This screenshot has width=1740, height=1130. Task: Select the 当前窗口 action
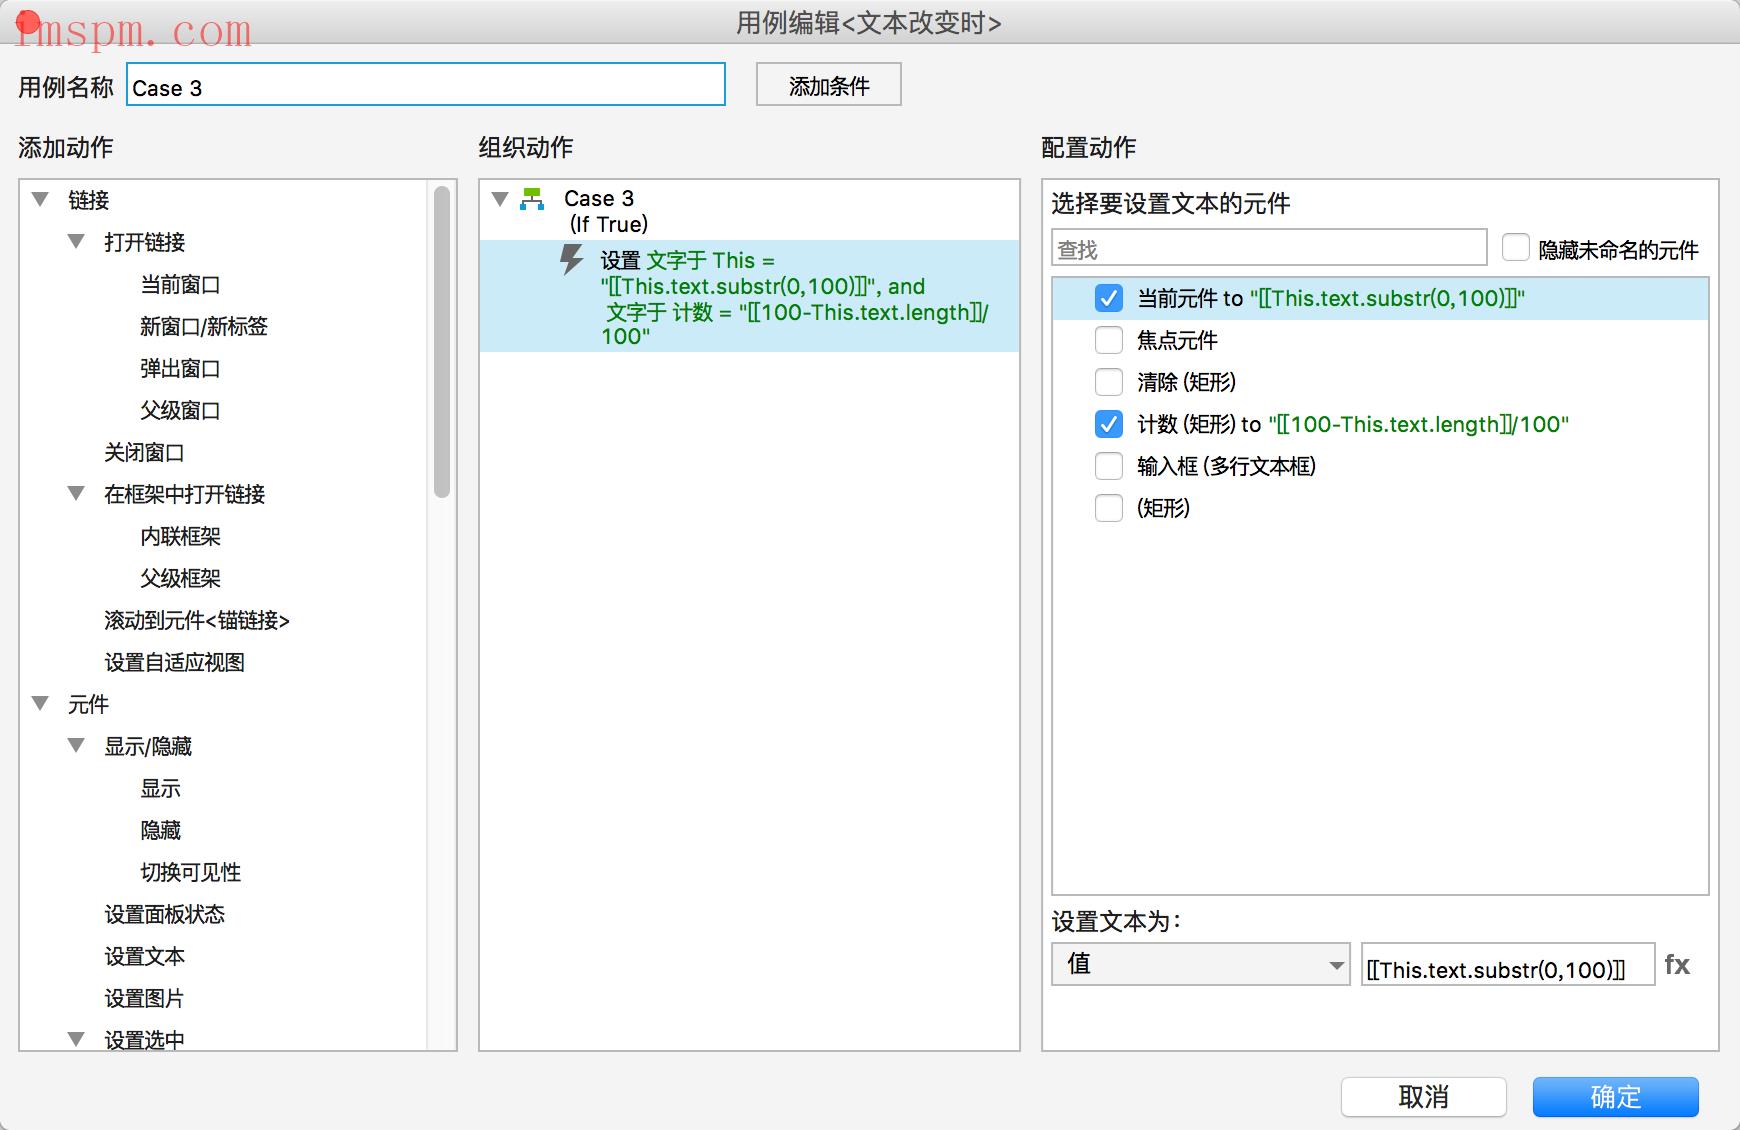coord(180,285)
